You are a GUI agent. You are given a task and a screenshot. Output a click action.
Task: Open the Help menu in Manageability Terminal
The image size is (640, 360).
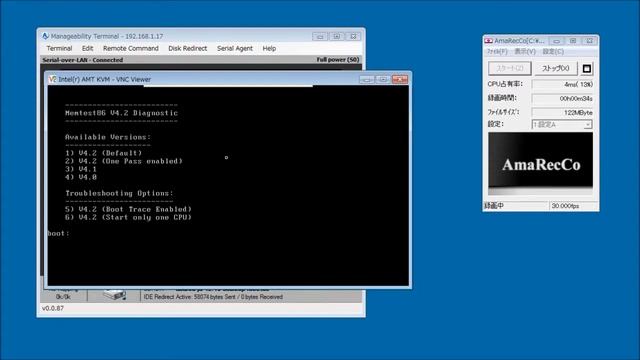coord(269,48)
